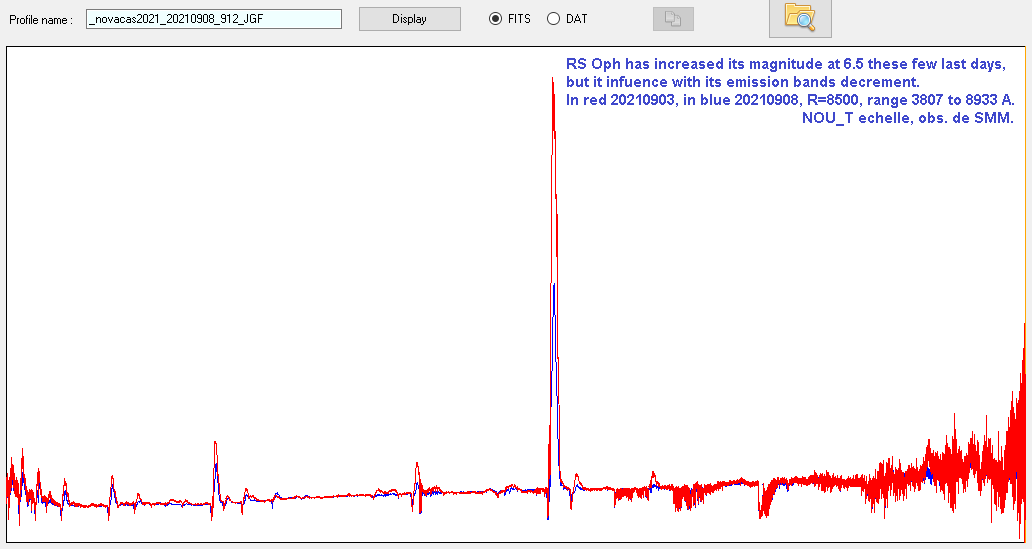
Task: Click the 'Profile name :' label
Action: click(x=40, y=20)
